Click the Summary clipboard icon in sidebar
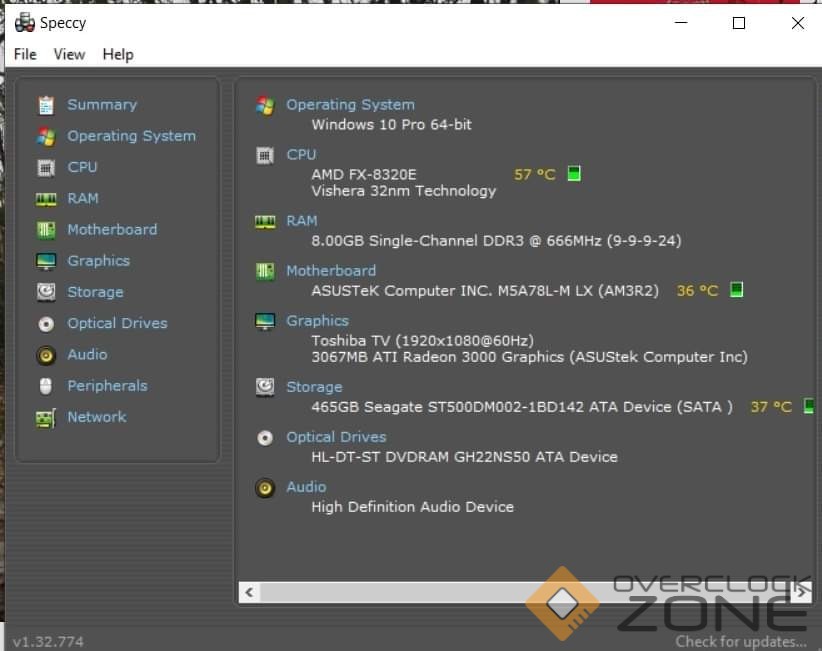822x651 pixels. click(x=46, y=105)
